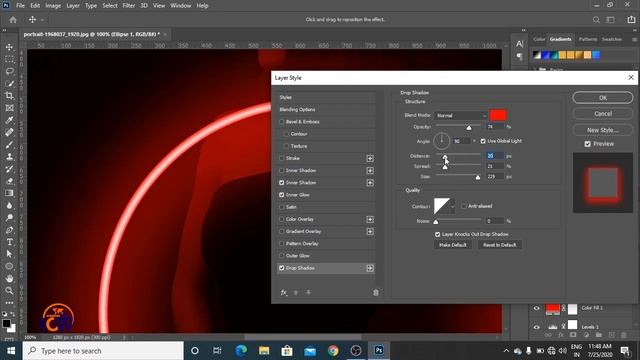Click the Angle dial control
This screenshot has width=640, height=360.
pos(442,141)
